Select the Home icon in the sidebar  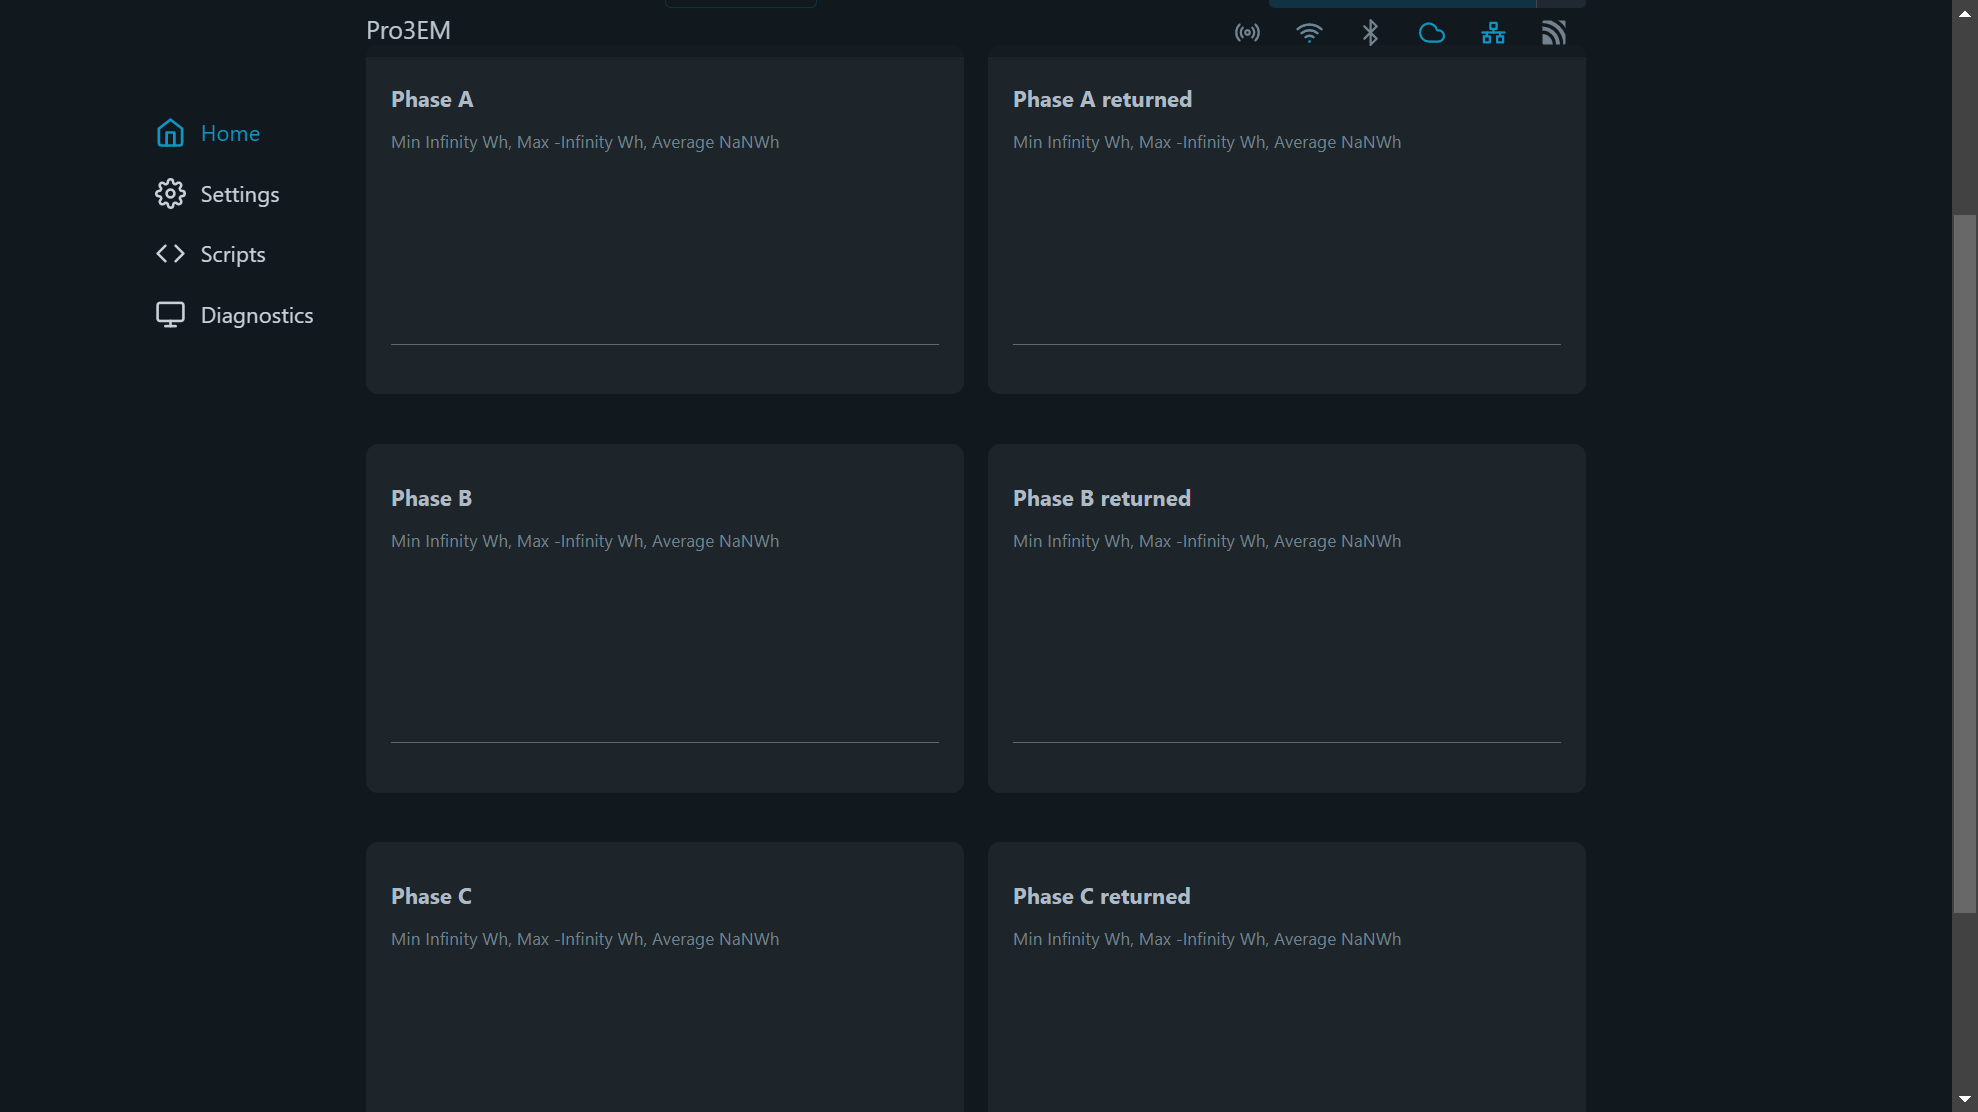pyautogui.click(x=170, y=133)
